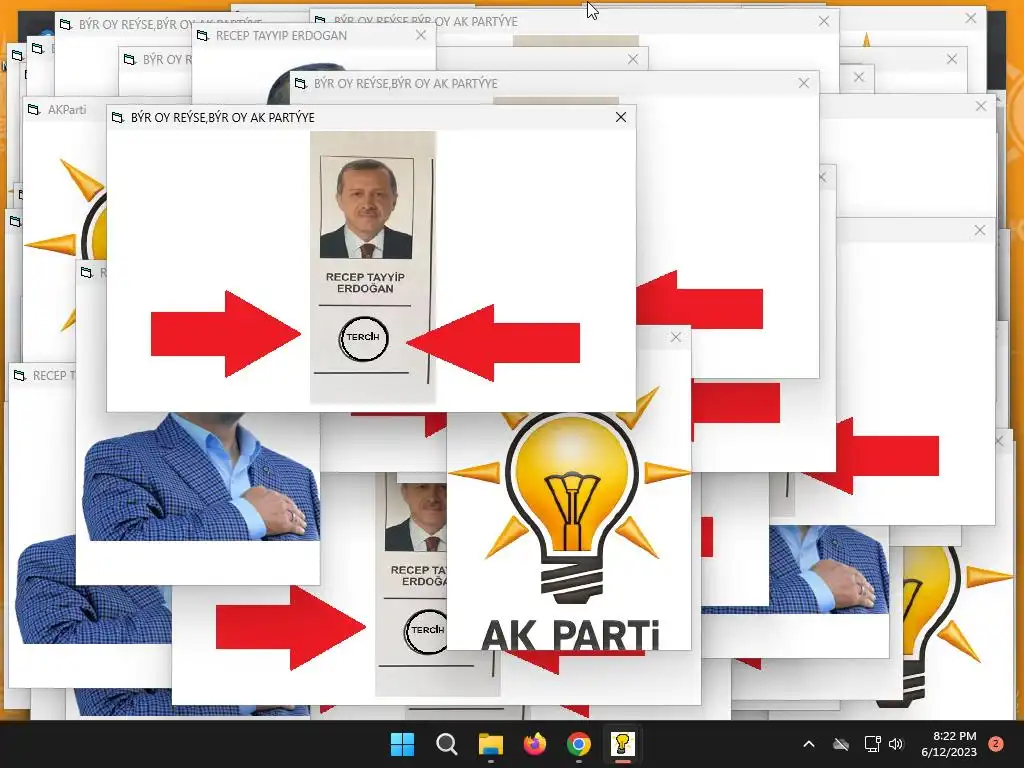Click the AK PARTİ wordmark text

[570, 634]
